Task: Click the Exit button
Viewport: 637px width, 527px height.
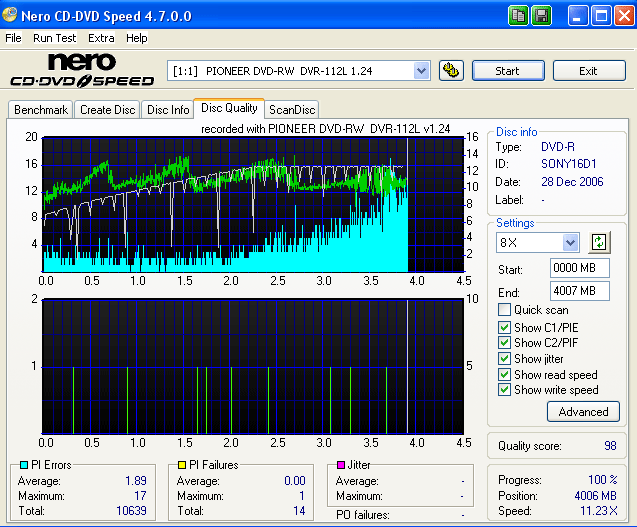Action: (x=589, y=71)
